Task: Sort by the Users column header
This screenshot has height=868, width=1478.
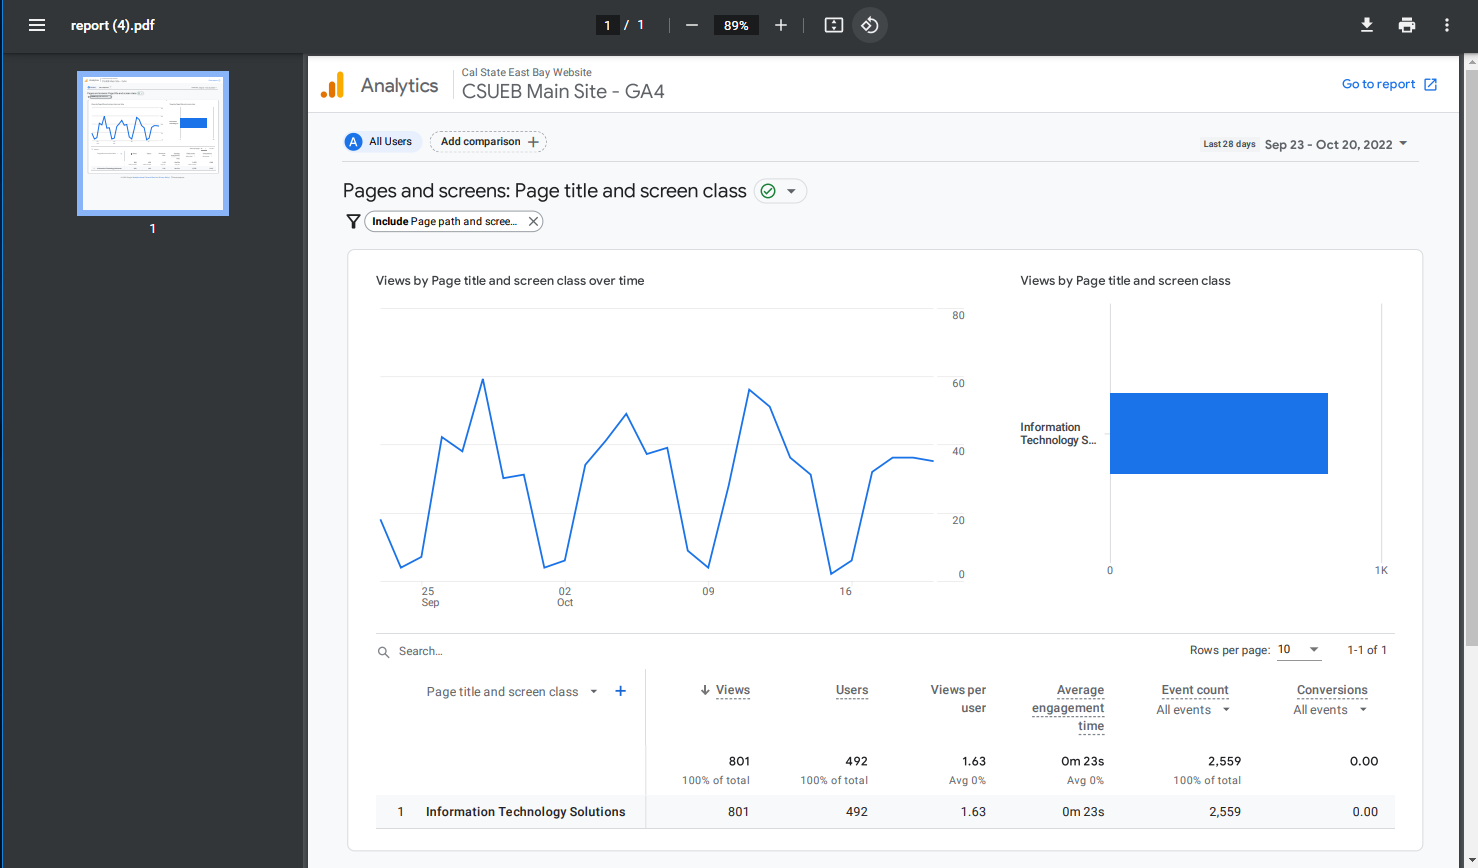Action: [x=852, y=690]
